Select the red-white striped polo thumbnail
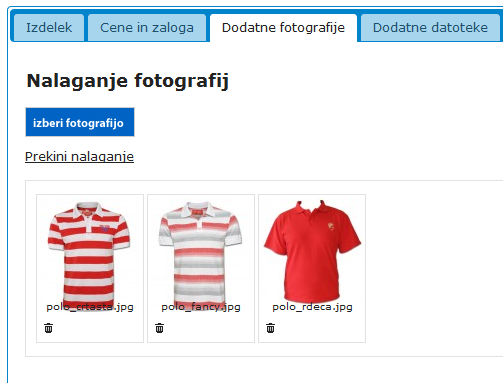 tap(89, 252)
